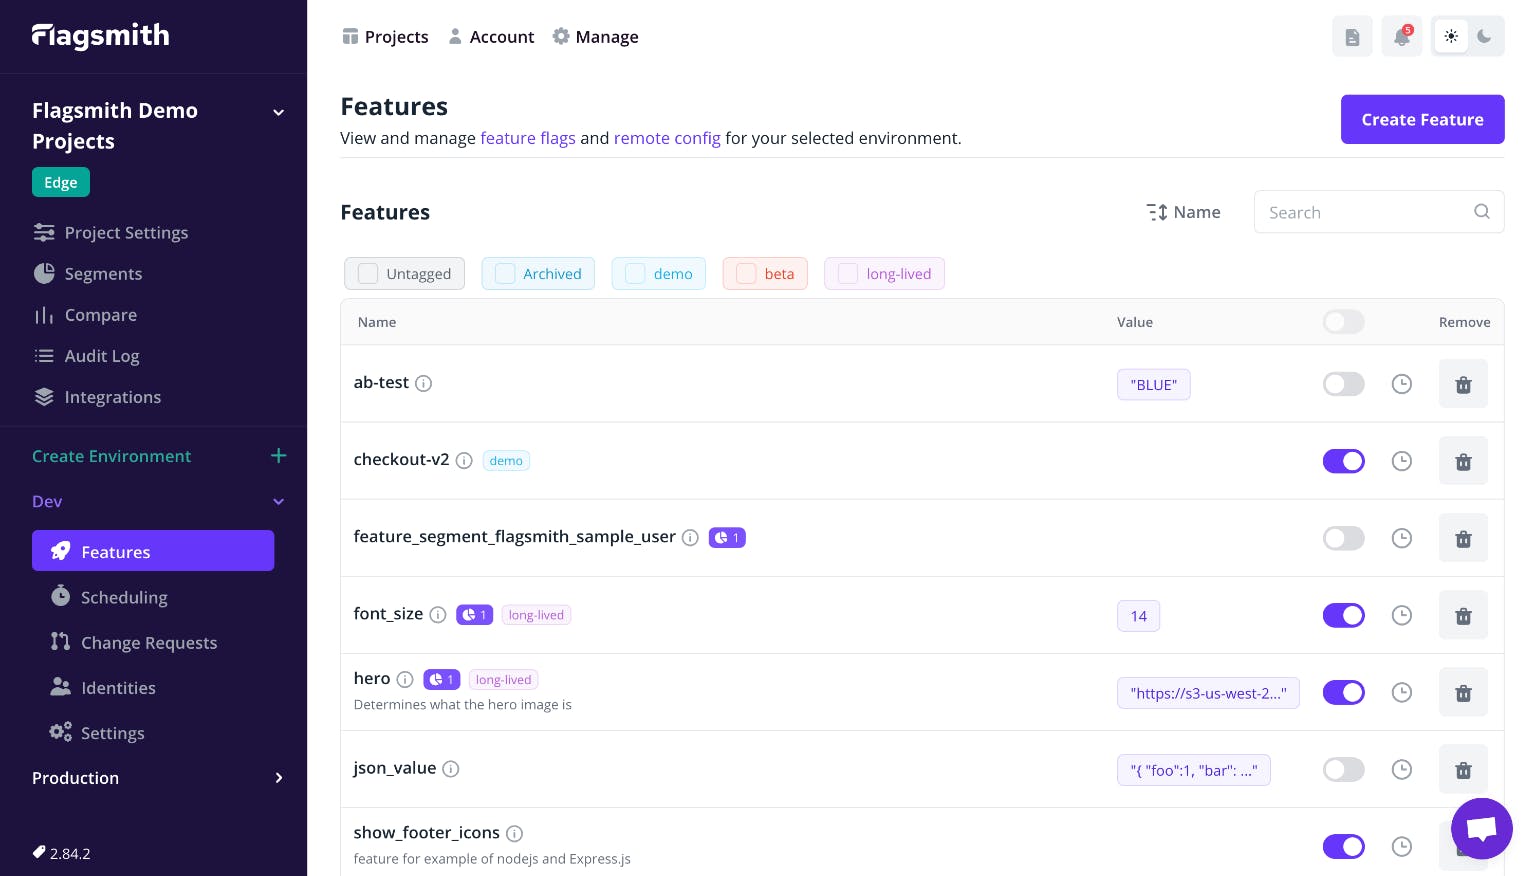Click info icon next to json_value
The image size is (1534, 876).
coord(451,769)
